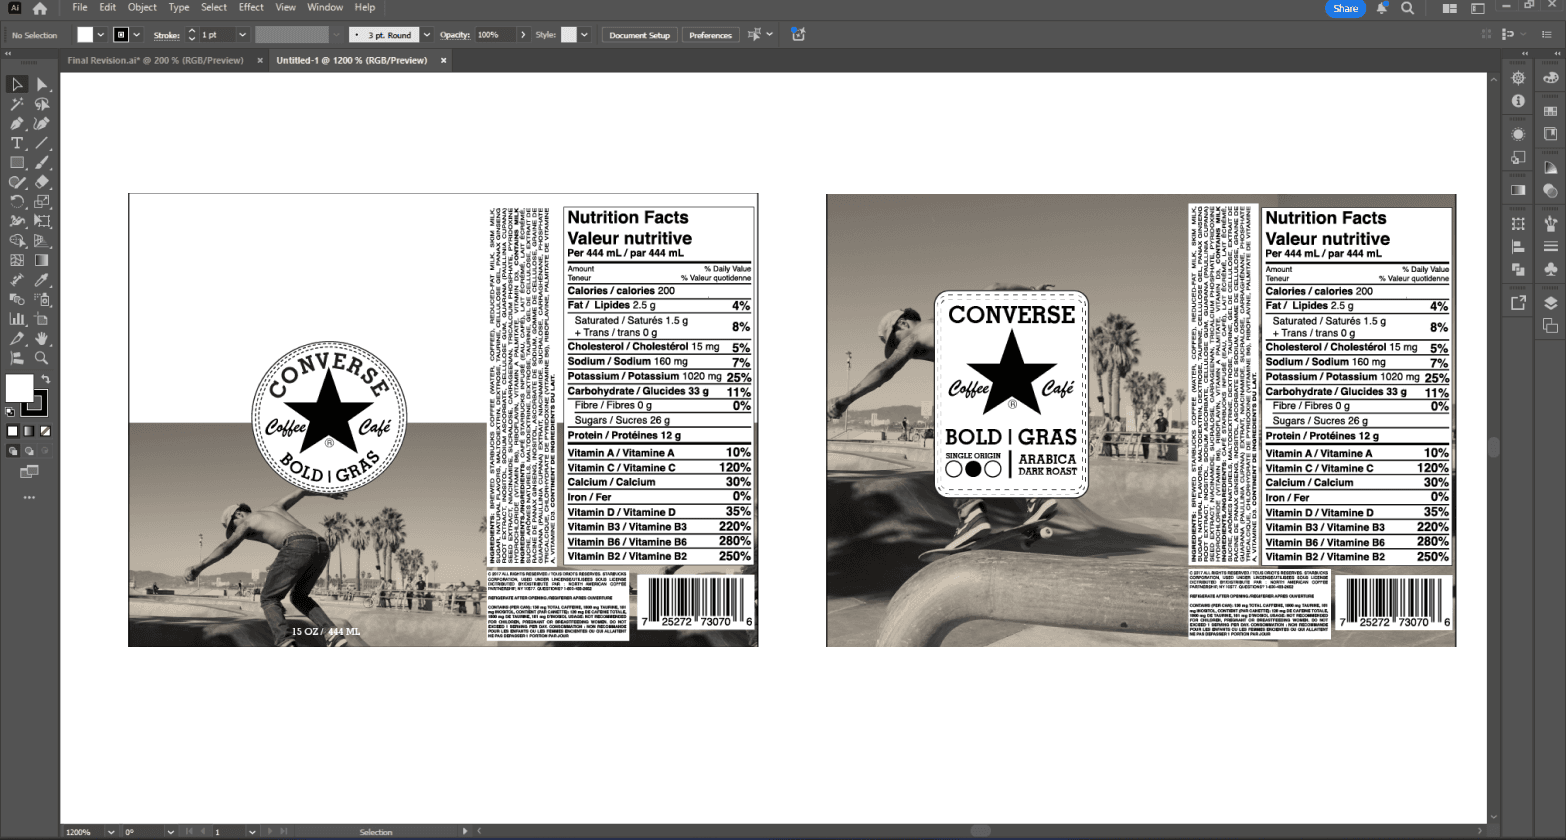1566x840 pixels.
Task: Switch to Final Revision.ai tab
Action: pos(155,61)
